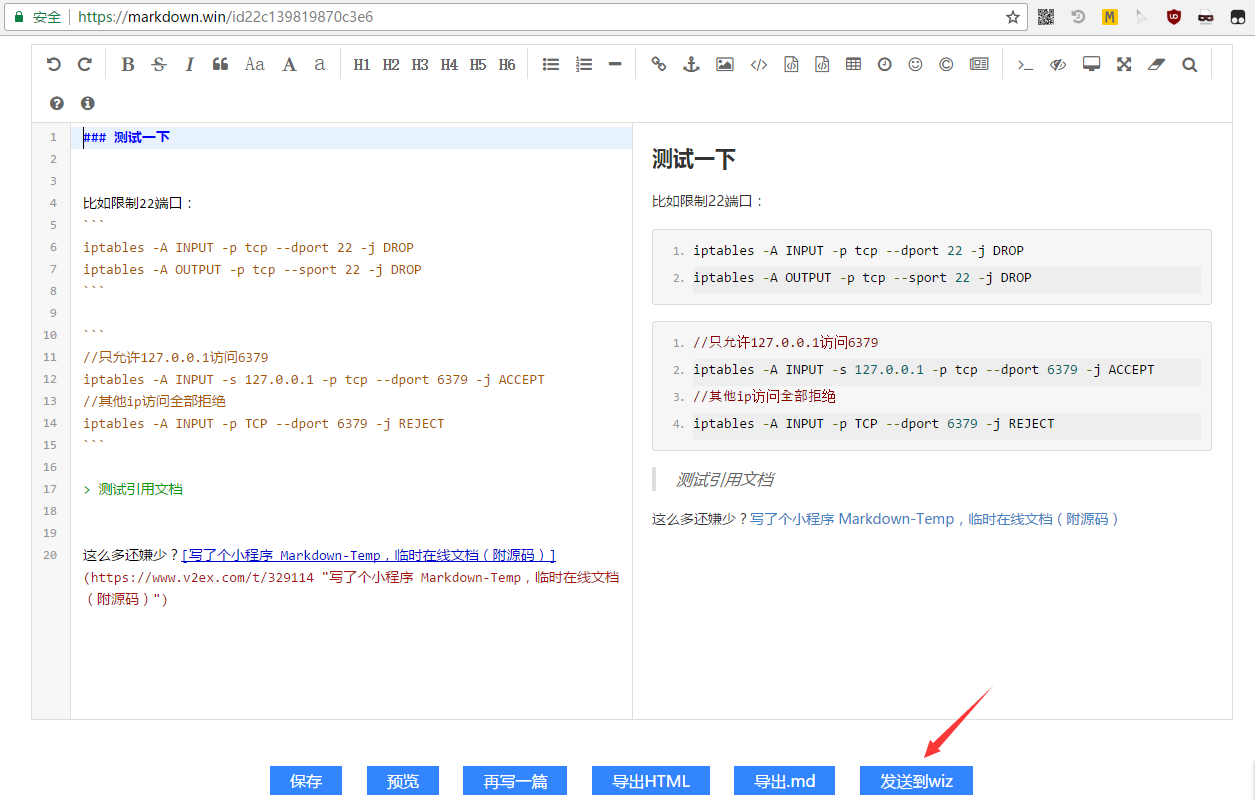The image size is (1255, 800).
Task: Open the emoji picker
Action: click(x=914, y=63)
